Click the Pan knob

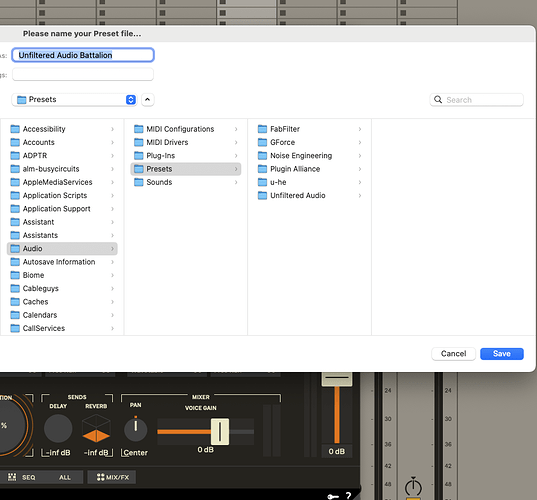[136, 429]
